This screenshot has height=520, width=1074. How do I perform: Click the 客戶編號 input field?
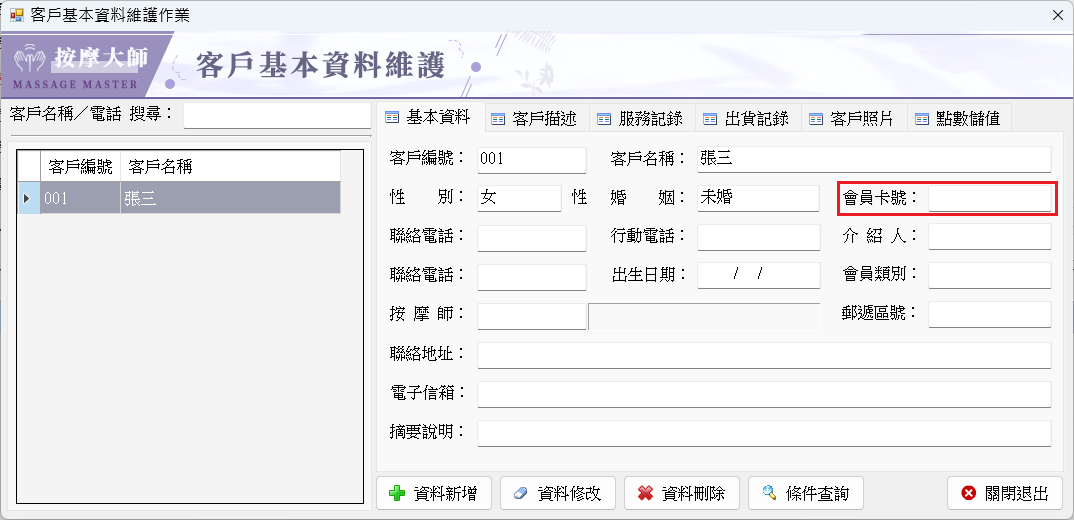[532, 160]
